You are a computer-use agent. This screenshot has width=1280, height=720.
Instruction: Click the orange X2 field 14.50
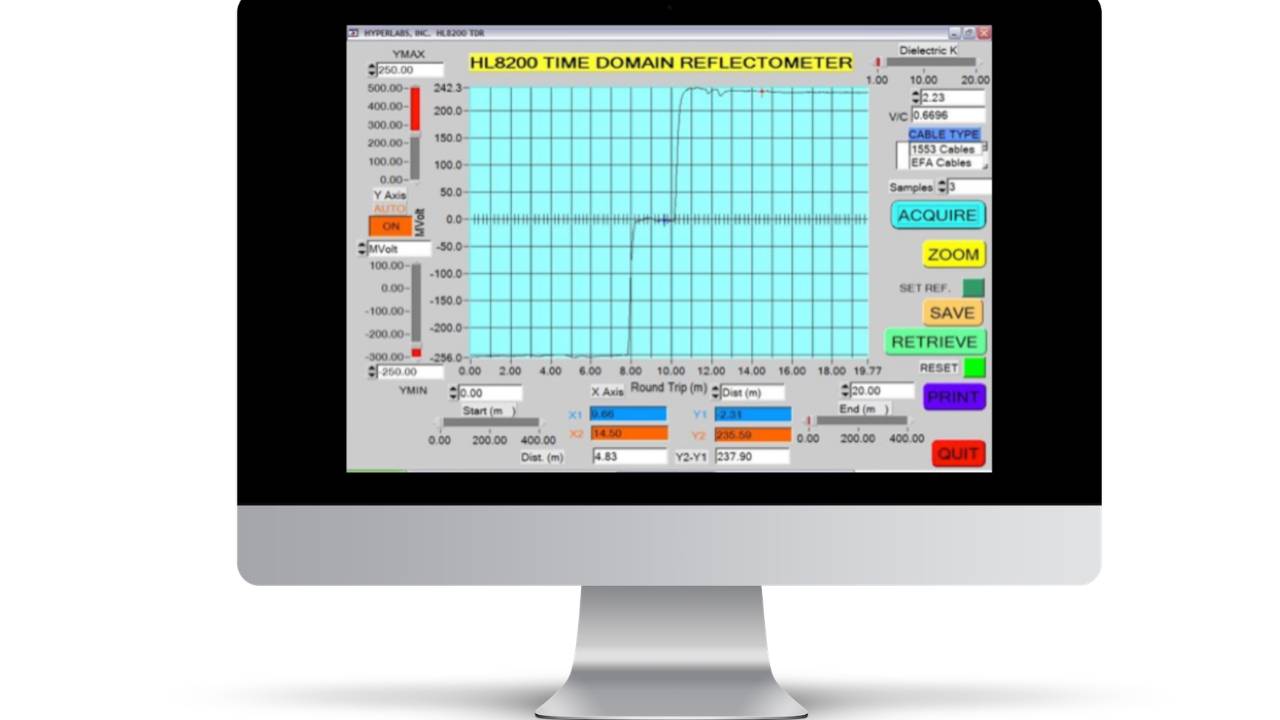(x=629, y=434)
